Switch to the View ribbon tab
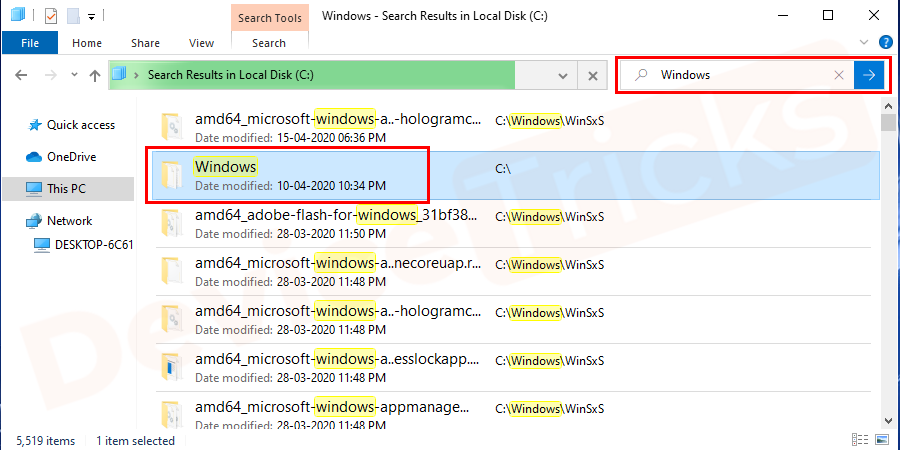900x450 pixels. pos(201,43)
